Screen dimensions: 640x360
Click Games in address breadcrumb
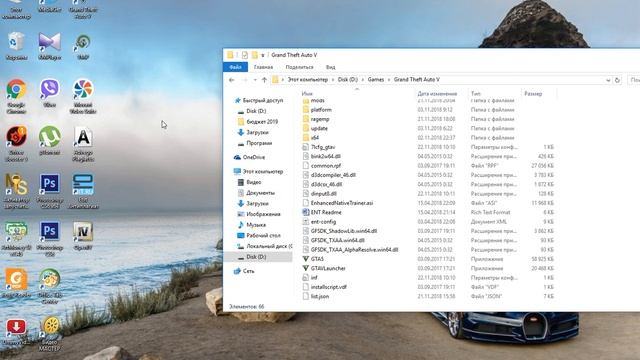click(376, 80)
